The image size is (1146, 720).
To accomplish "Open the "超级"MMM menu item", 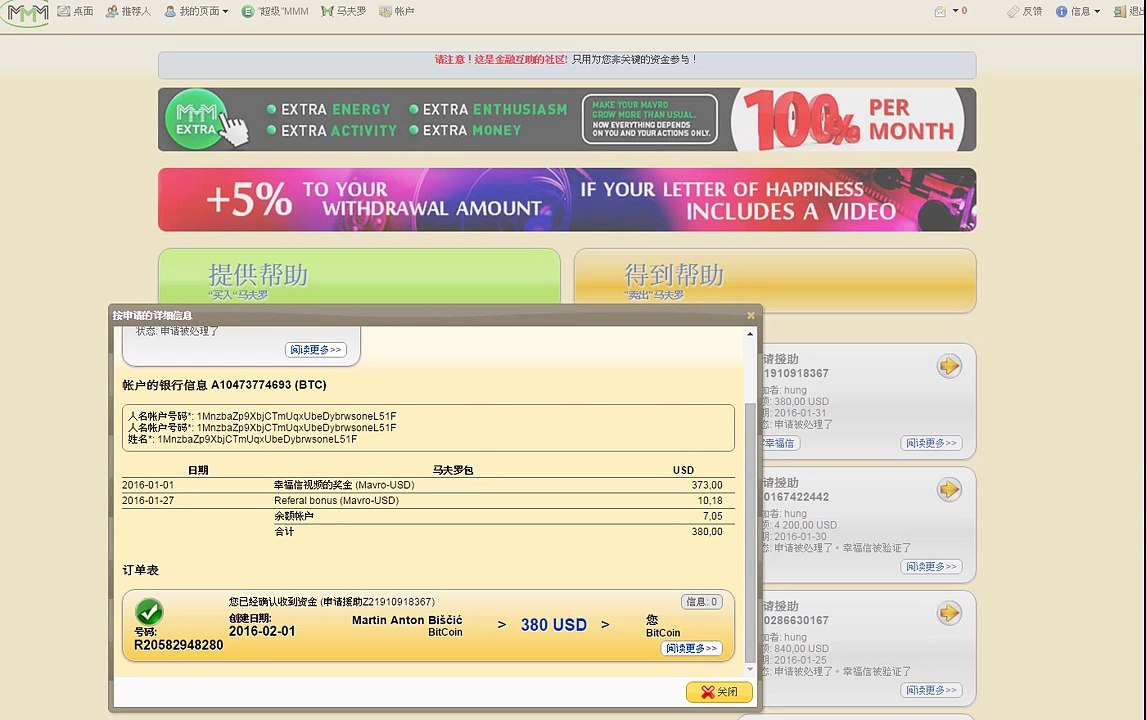I will (x=275, y=11).
